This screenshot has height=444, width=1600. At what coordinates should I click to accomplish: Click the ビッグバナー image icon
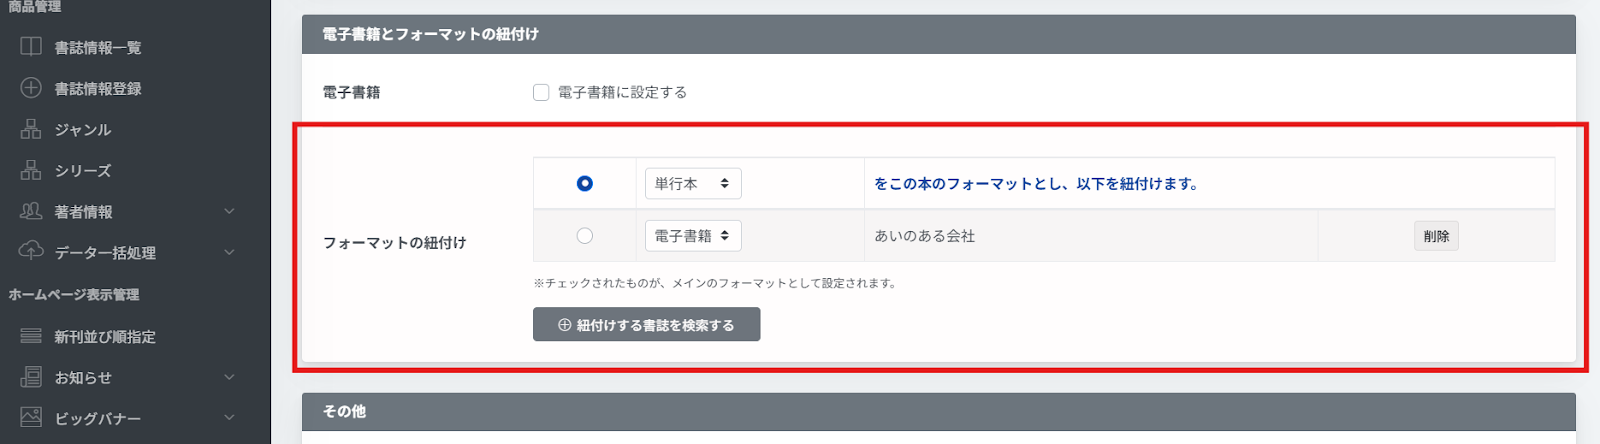tap(31, 417)
